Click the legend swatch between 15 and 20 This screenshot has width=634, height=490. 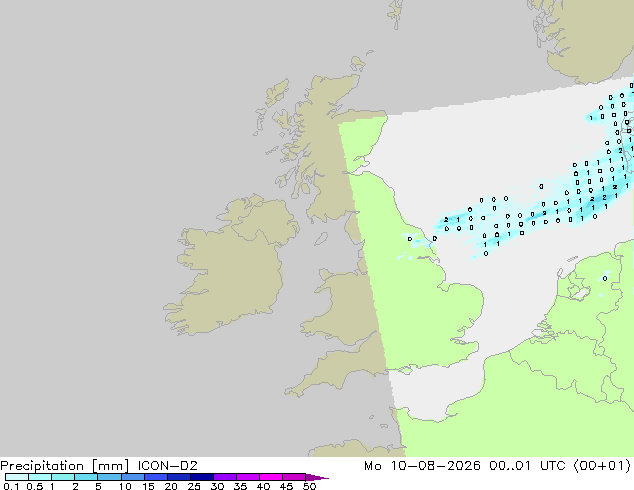point(155,477)
